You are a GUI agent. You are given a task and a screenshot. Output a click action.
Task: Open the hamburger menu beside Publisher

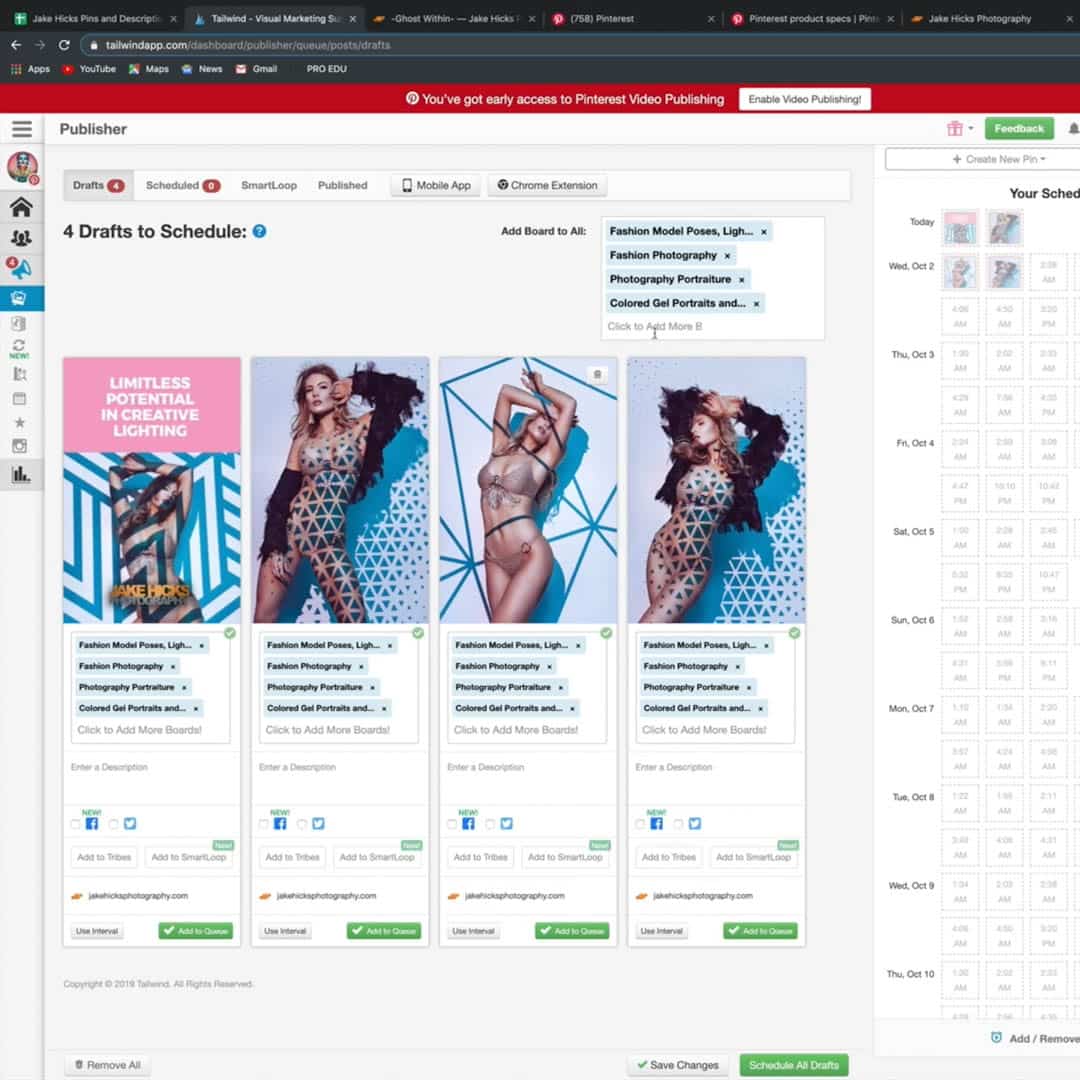(22, 129)
